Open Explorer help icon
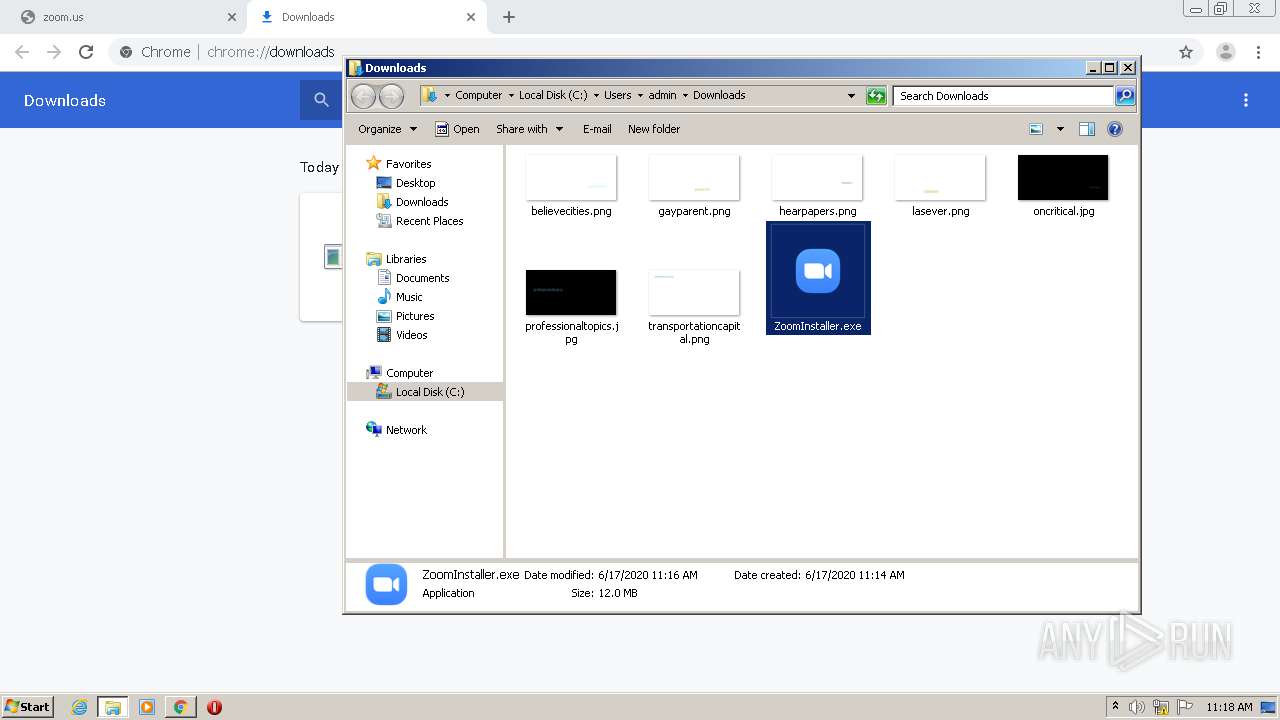 1115,129
